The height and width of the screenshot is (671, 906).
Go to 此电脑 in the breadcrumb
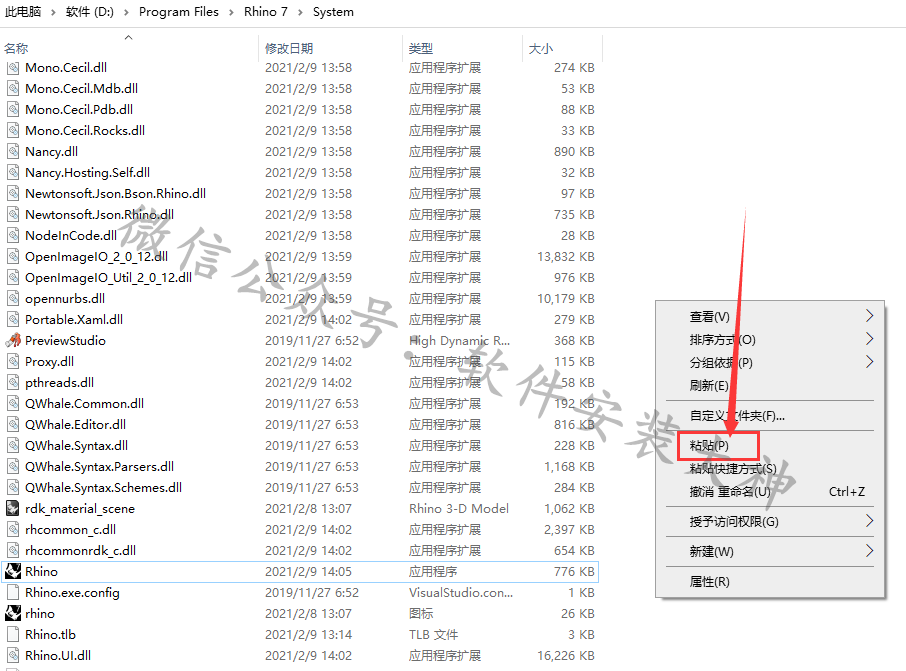[x=23, y=12]
